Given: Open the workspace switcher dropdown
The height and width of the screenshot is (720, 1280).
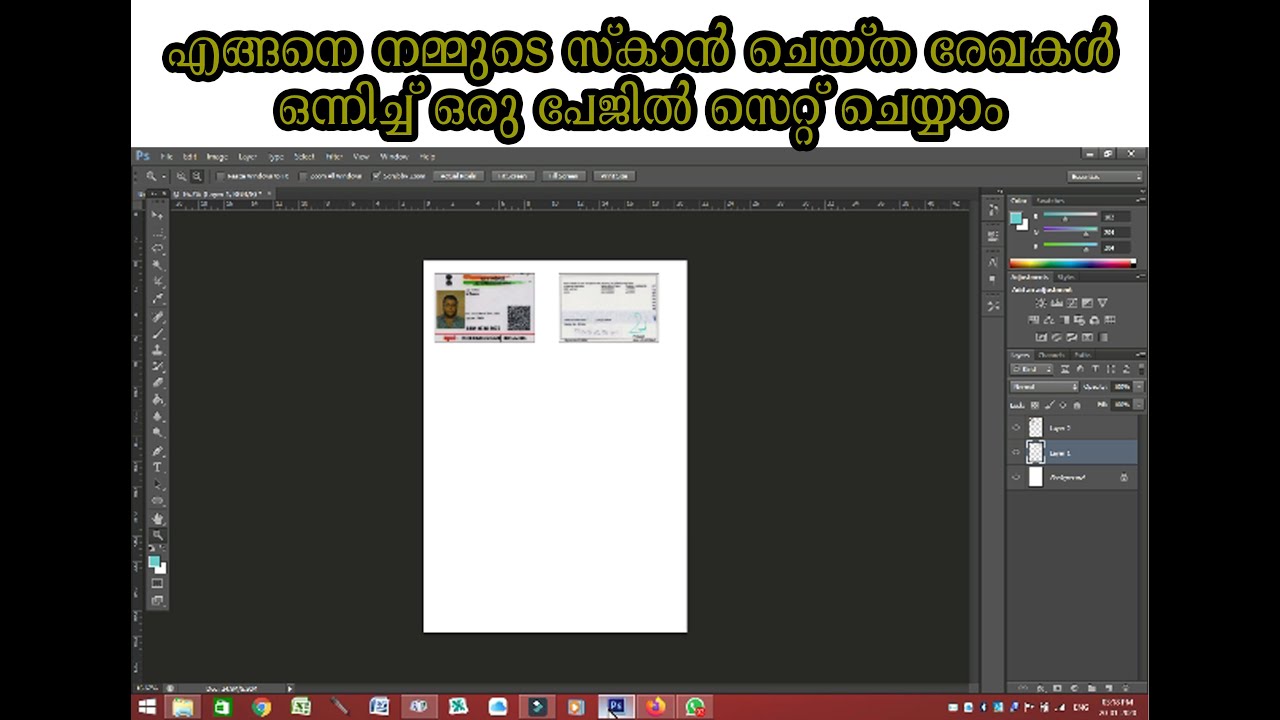Looking at the screenshot, I should [x=1106, y=176].
